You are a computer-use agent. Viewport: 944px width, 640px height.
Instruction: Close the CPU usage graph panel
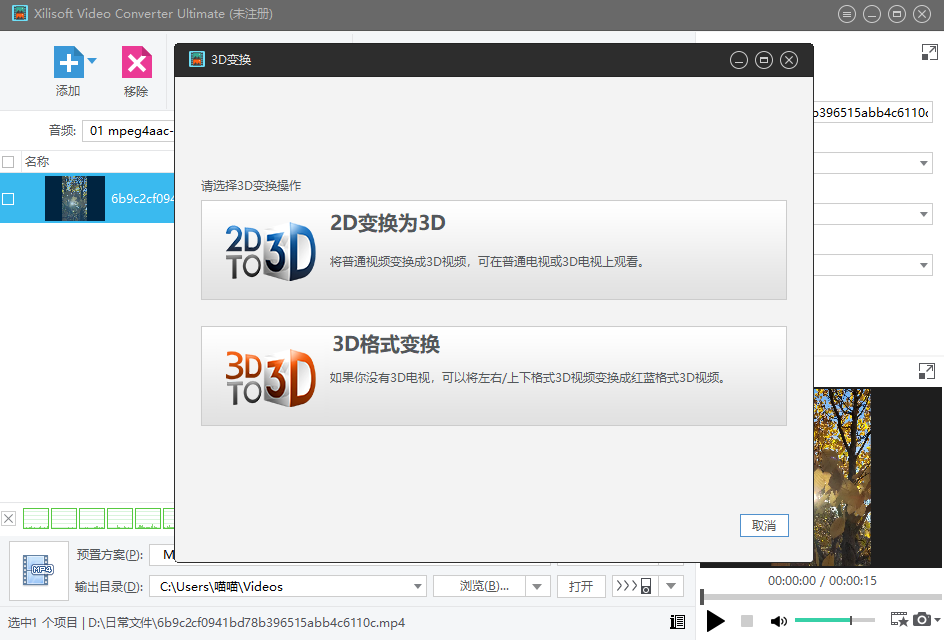[9, 518]
